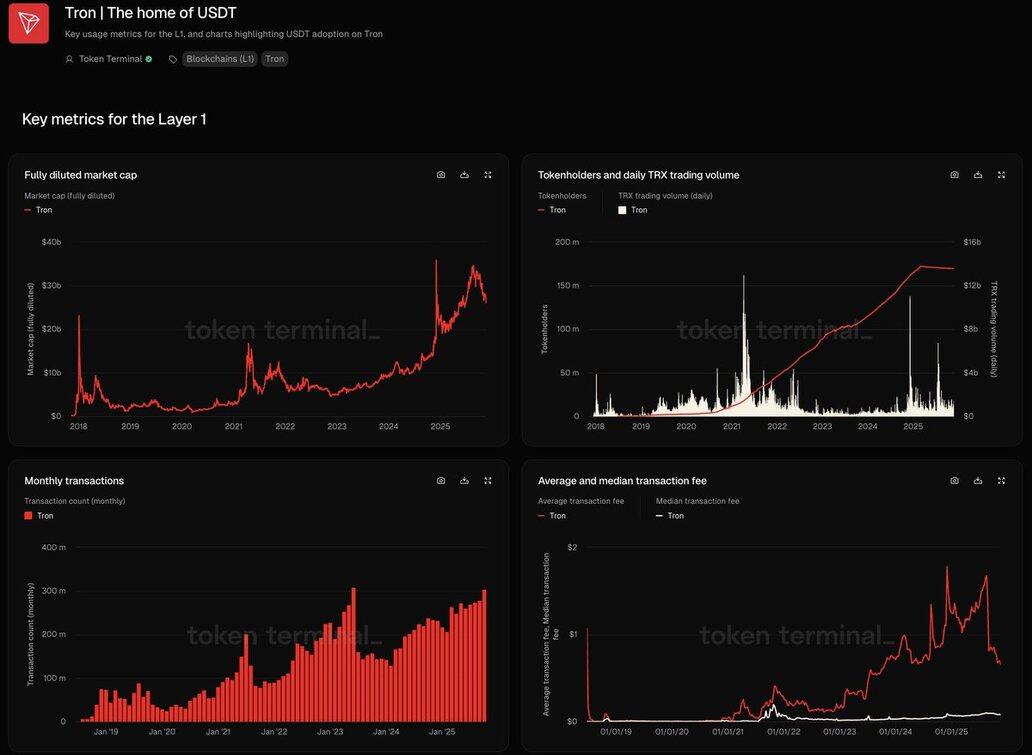Download the Tokenholders and TRX trading volume chart
This screenshot has height=755, width=1032.
[x=978, y=175]
